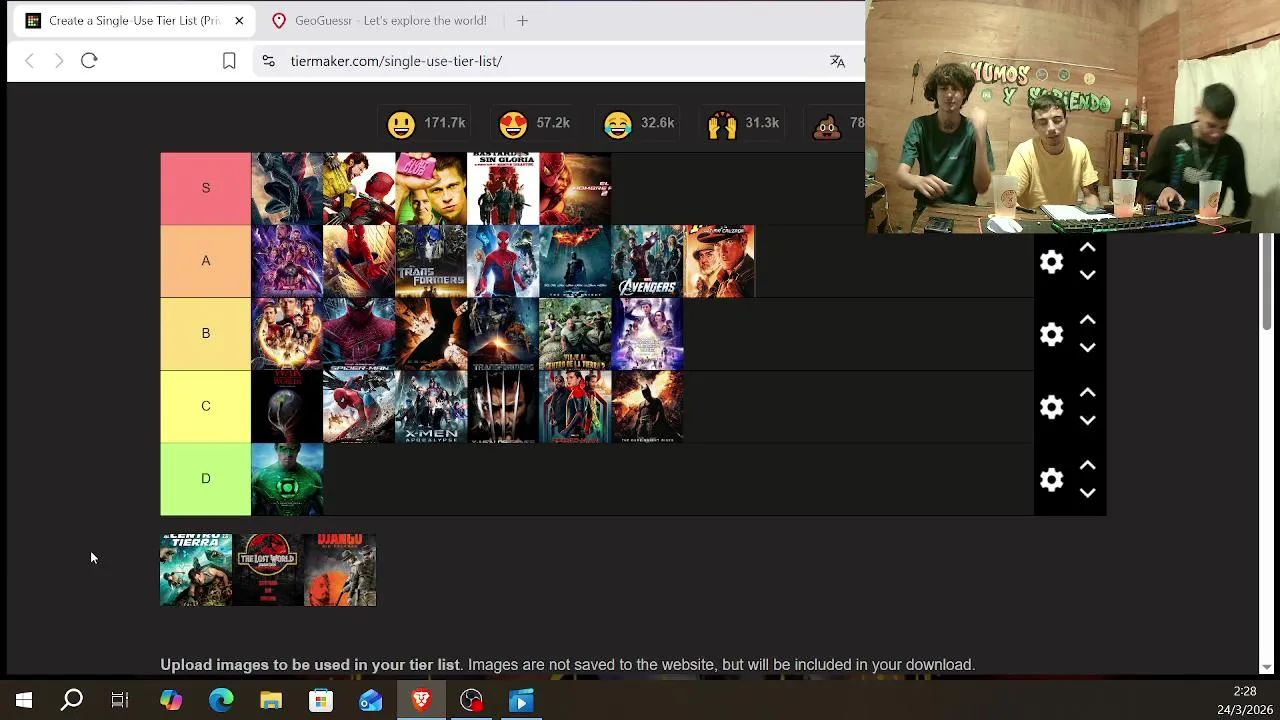
Task: Go forward using browser forward arrow
Action: click(x=59, y=61)
